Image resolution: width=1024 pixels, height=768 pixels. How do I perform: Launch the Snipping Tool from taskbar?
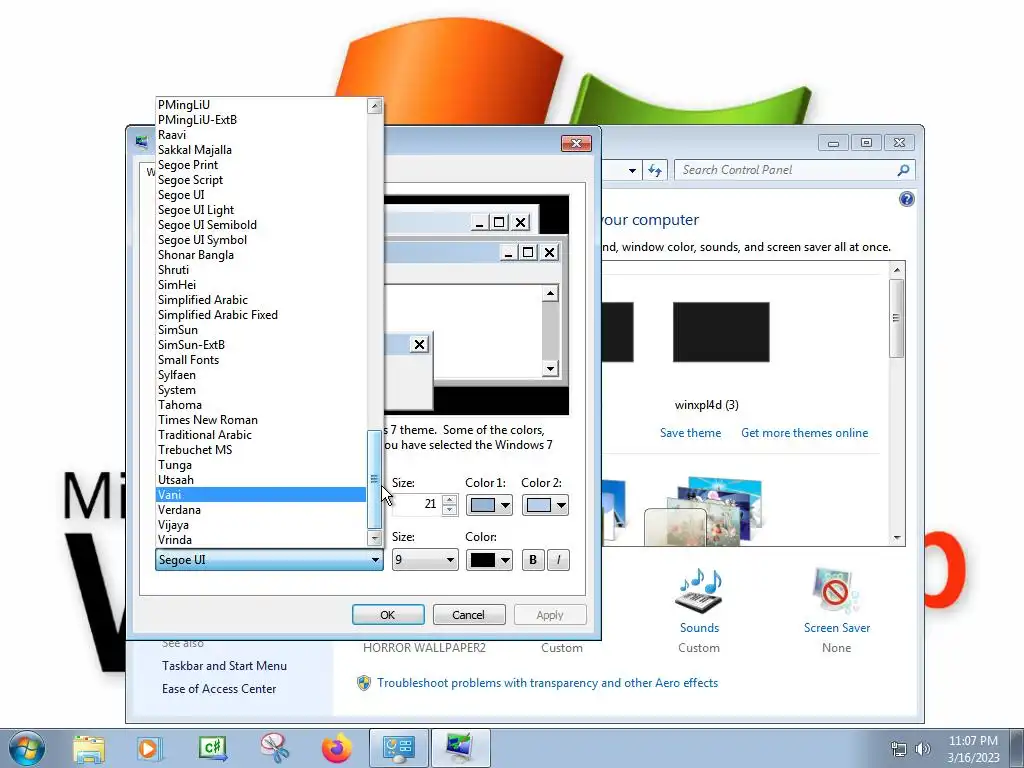click(x=274, y=748)
